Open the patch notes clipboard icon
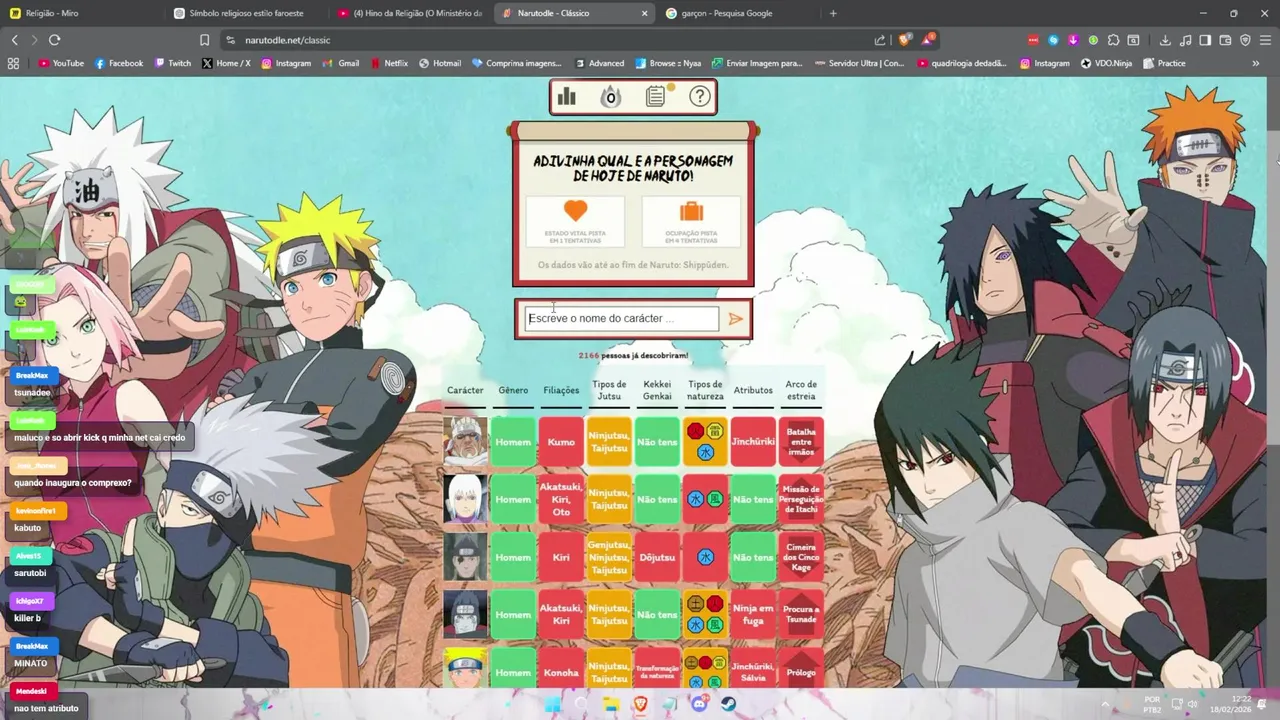This screenshot has height=720, width=1280. pos(656,96)
